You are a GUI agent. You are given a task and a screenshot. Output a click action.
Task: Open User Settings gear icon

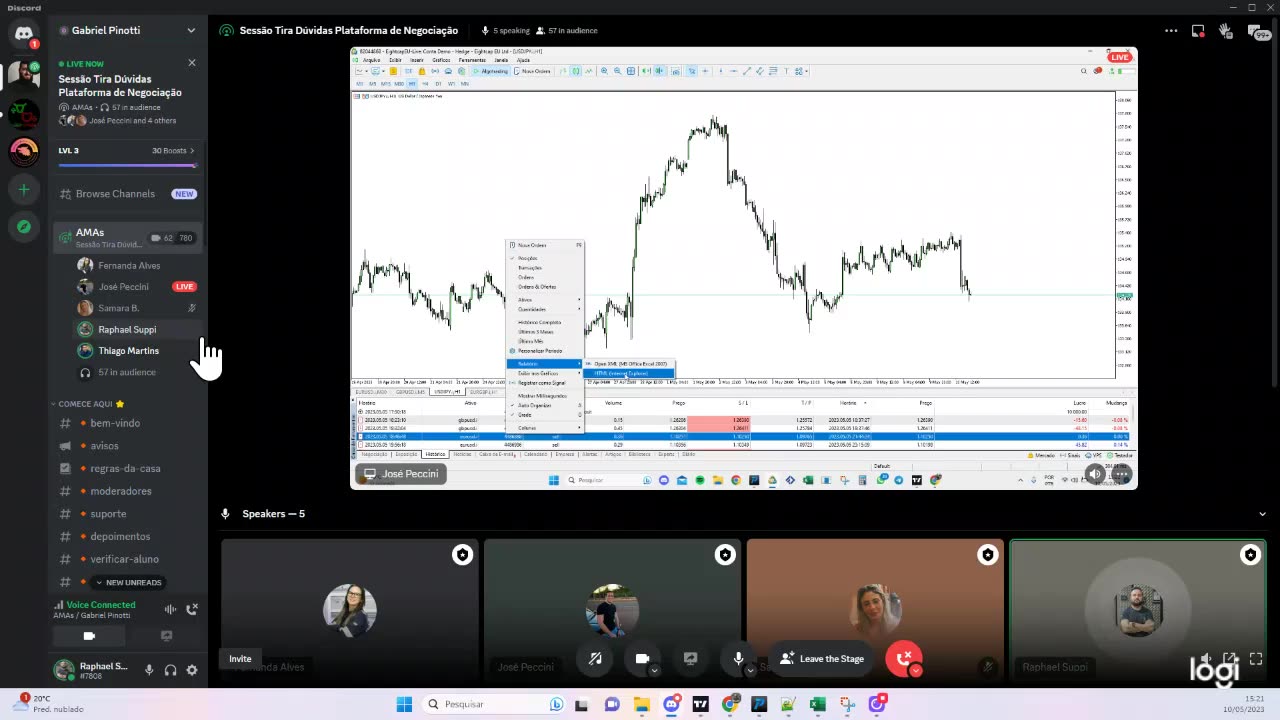click(x=192, y=670)
